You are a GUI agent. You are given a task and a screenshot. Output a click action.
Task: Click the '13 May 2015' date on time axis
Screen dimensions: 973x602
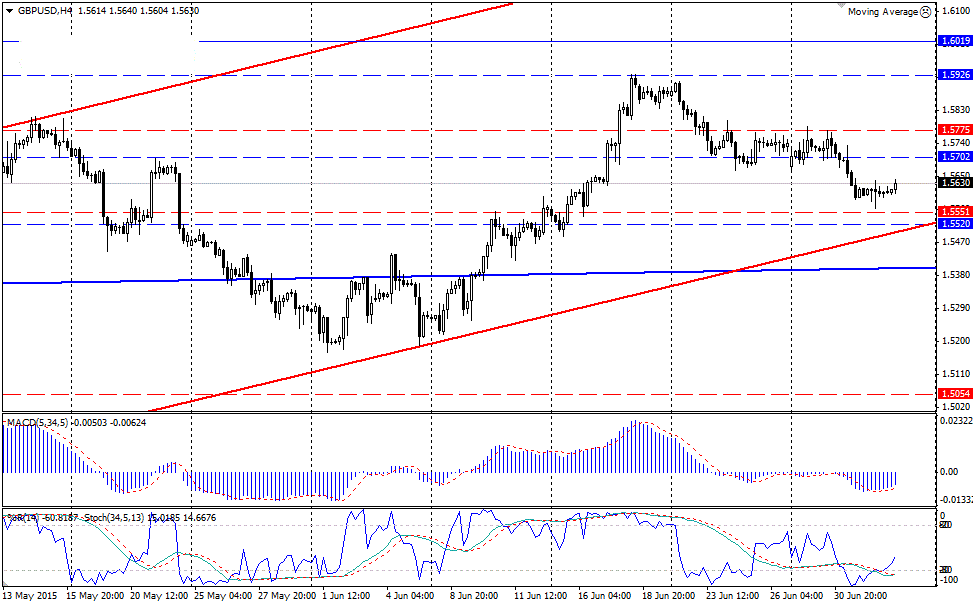(30, 596)
